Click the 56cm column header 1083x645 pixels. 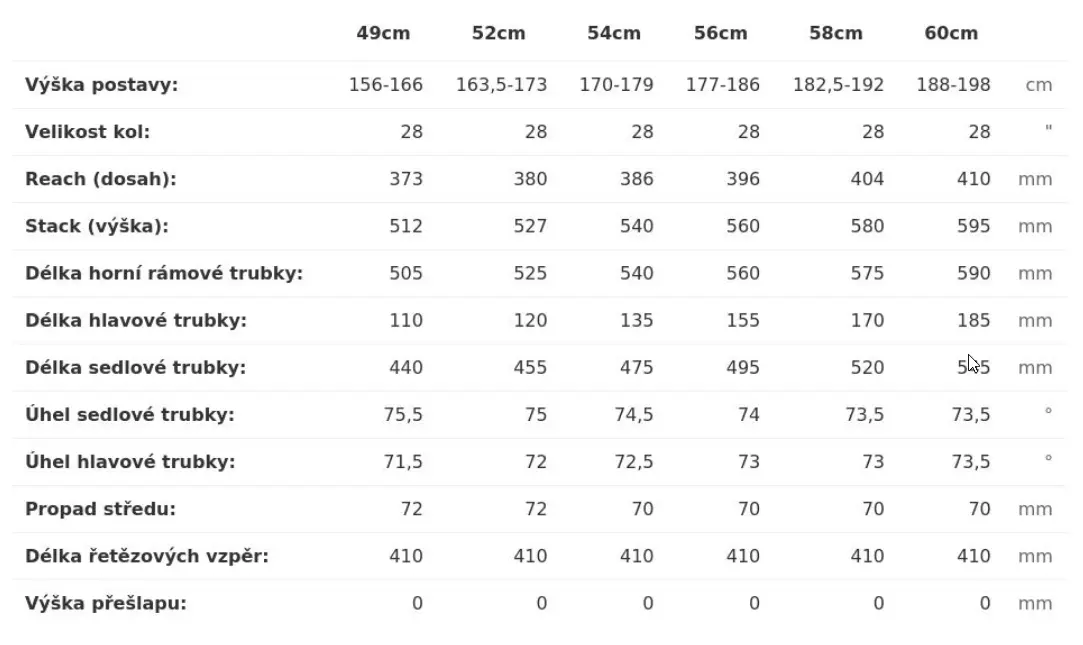(720, 33)
